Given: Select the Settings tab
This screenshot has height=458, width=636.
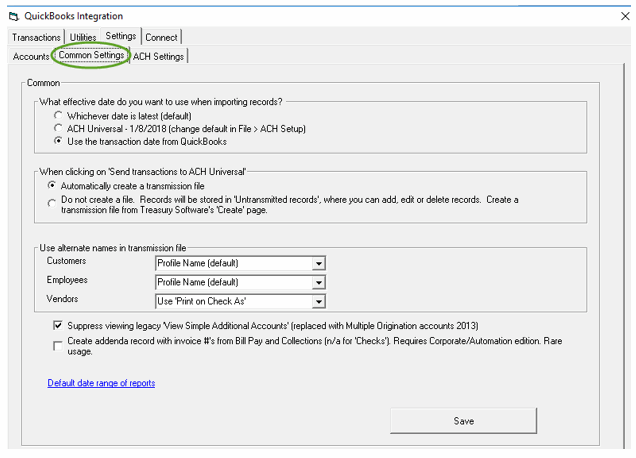Looking at the screenshot, I should coord(121,37).
